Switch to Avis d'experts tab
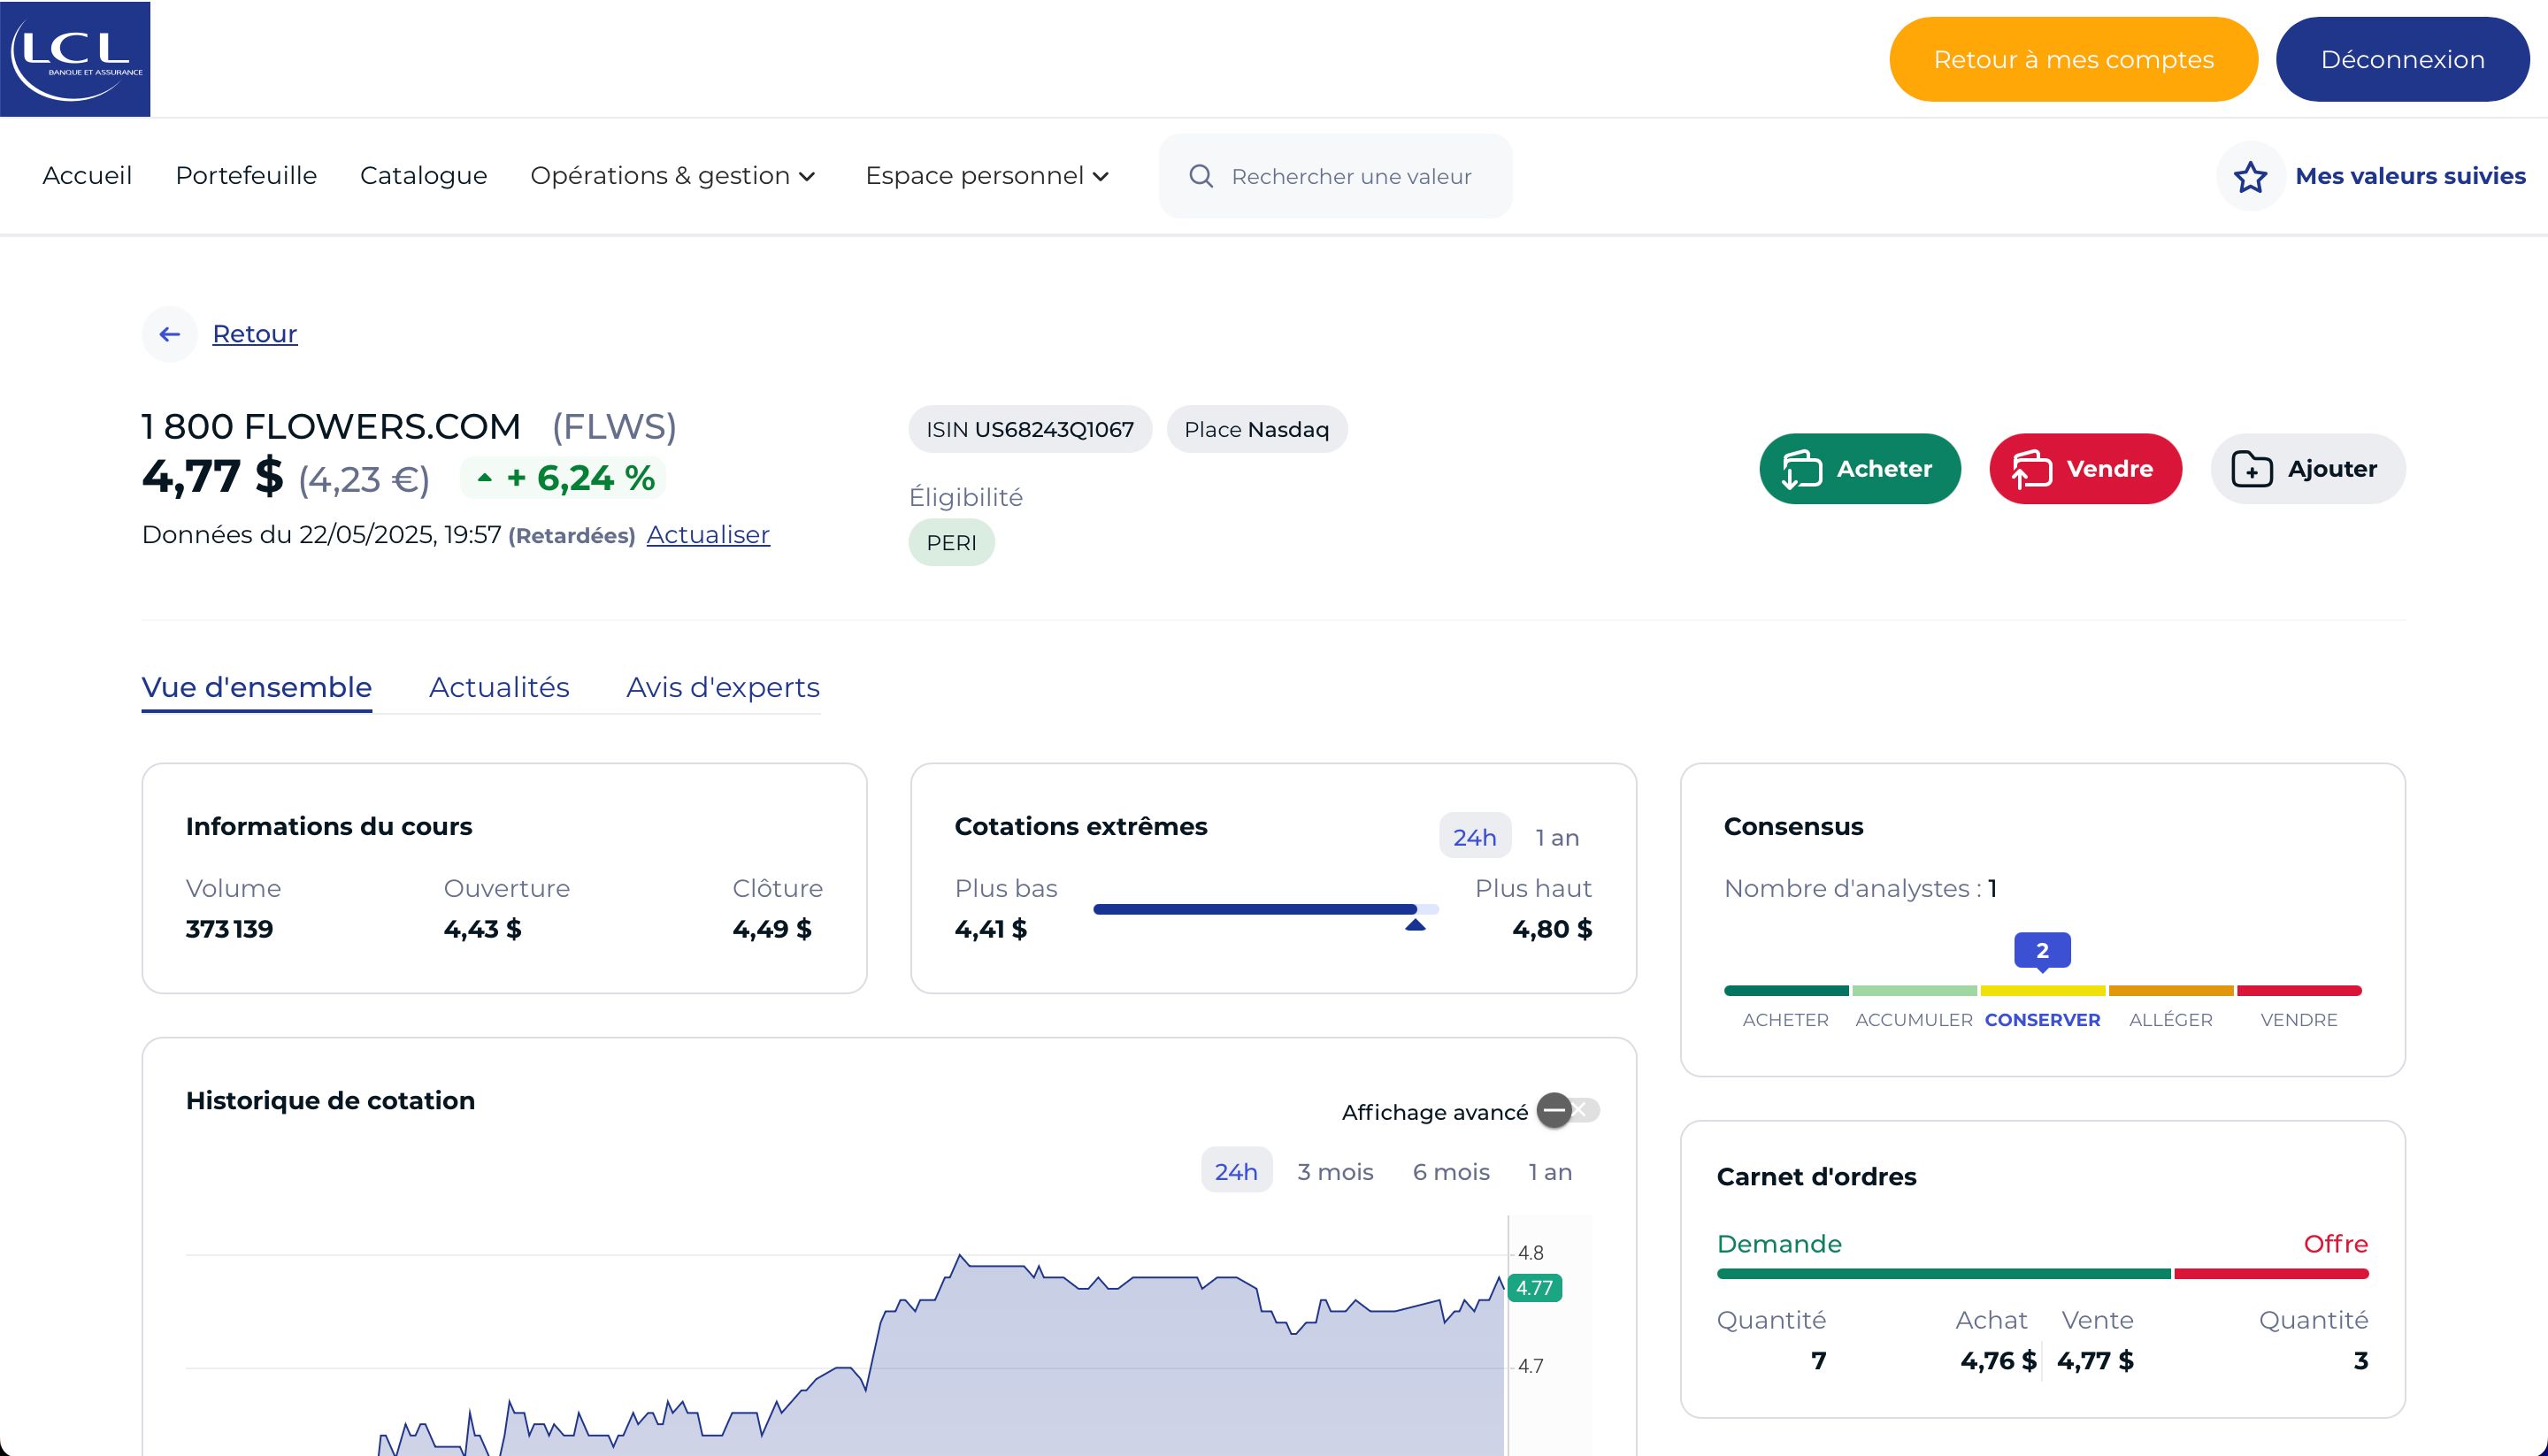This screenshot has height=1456, width=2548. [723, 688]
